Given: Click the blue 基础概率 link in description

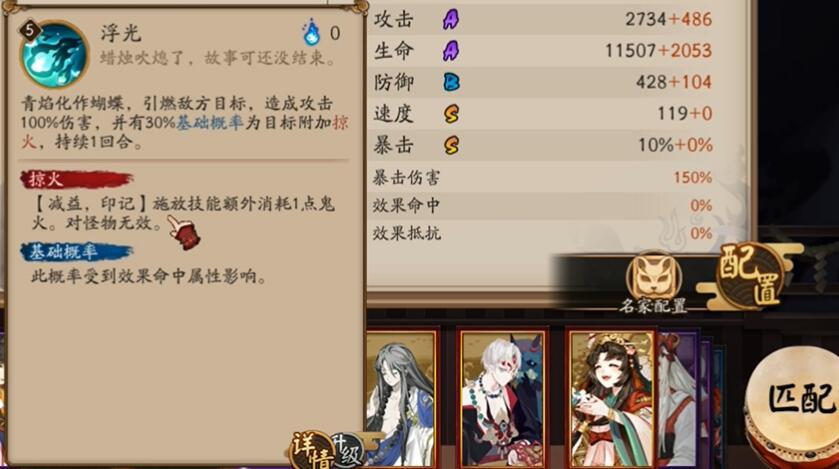Looking at the screenshot, I should click(x=210, y=122).
